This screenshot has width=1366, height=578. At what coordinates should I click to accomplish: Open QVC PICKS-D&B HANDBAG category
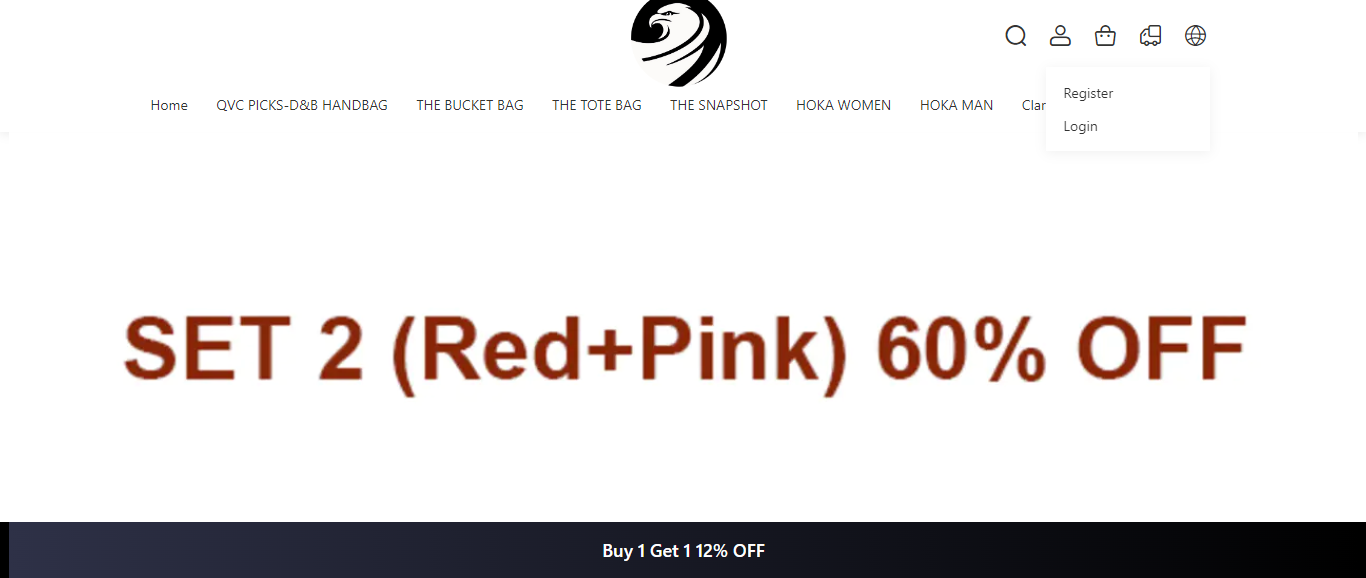302,105
